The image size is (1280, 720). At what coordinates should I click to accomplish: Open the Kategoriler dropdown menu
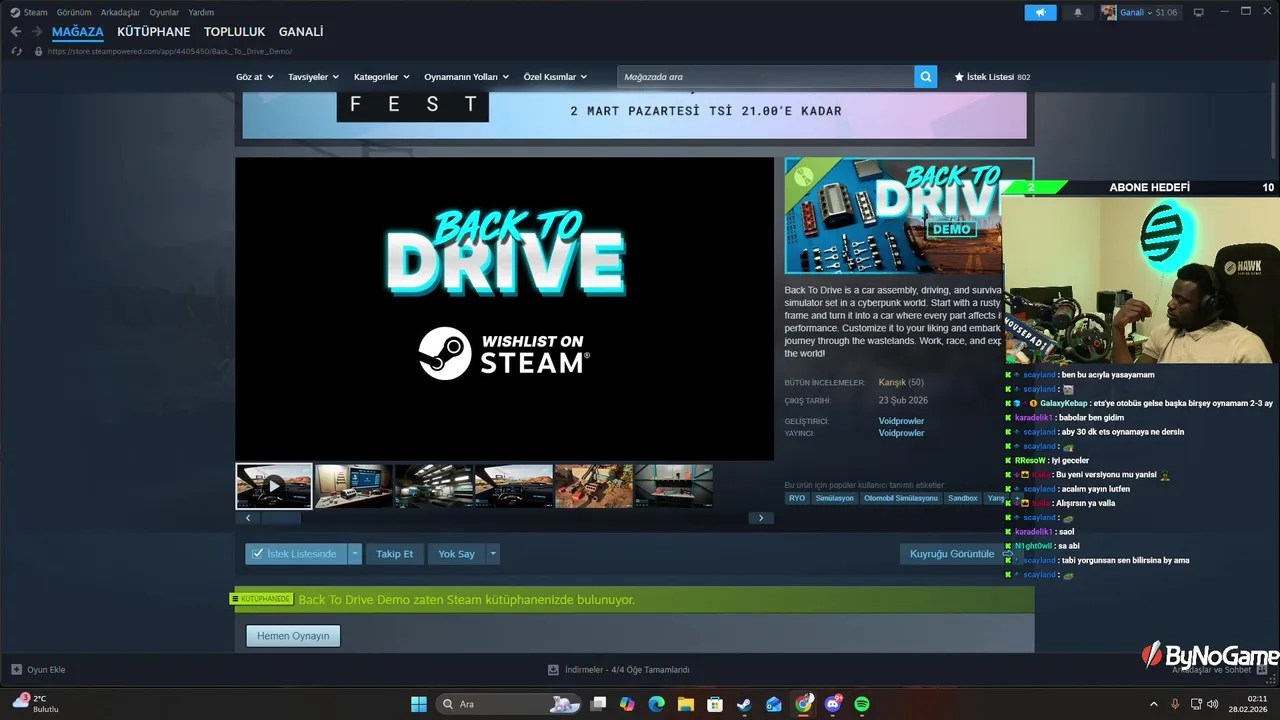[x=382, y=77]
